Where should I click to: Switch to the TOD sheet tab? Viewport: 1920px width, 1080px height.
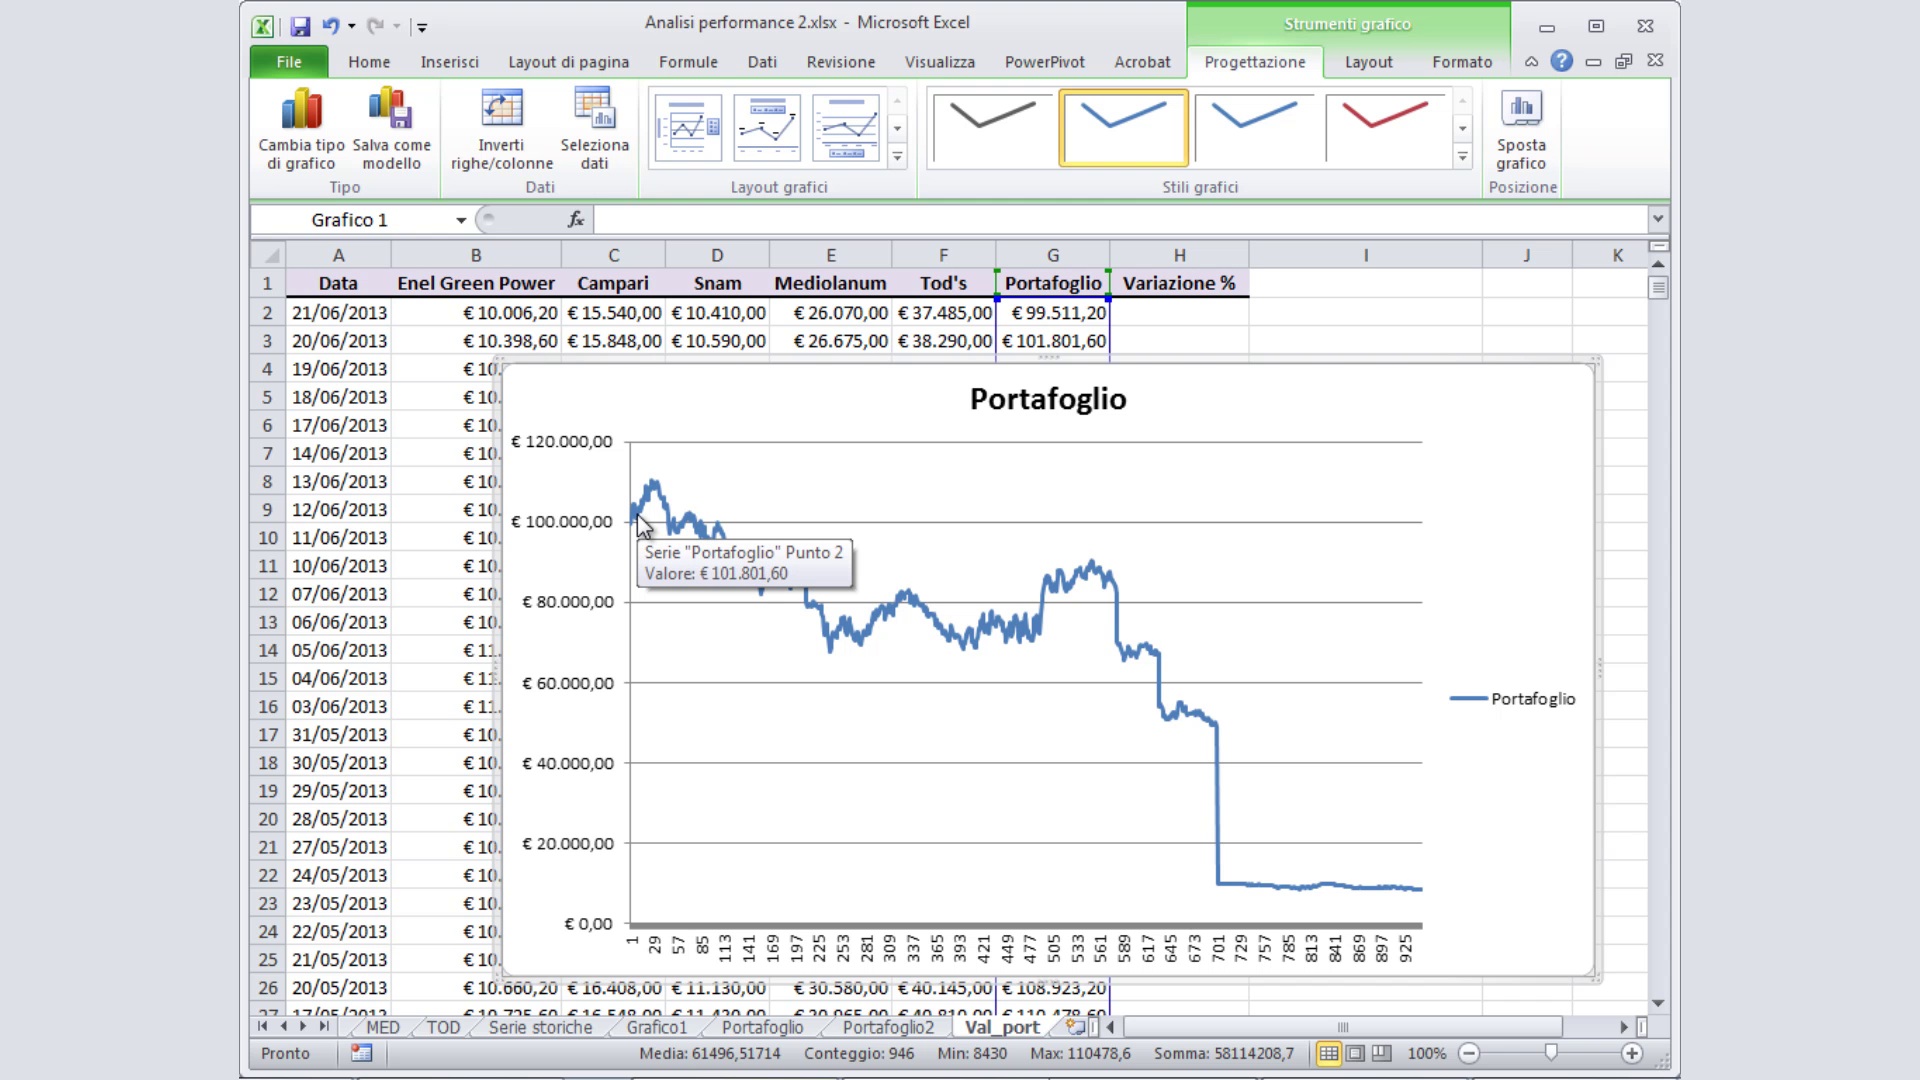443,1027
